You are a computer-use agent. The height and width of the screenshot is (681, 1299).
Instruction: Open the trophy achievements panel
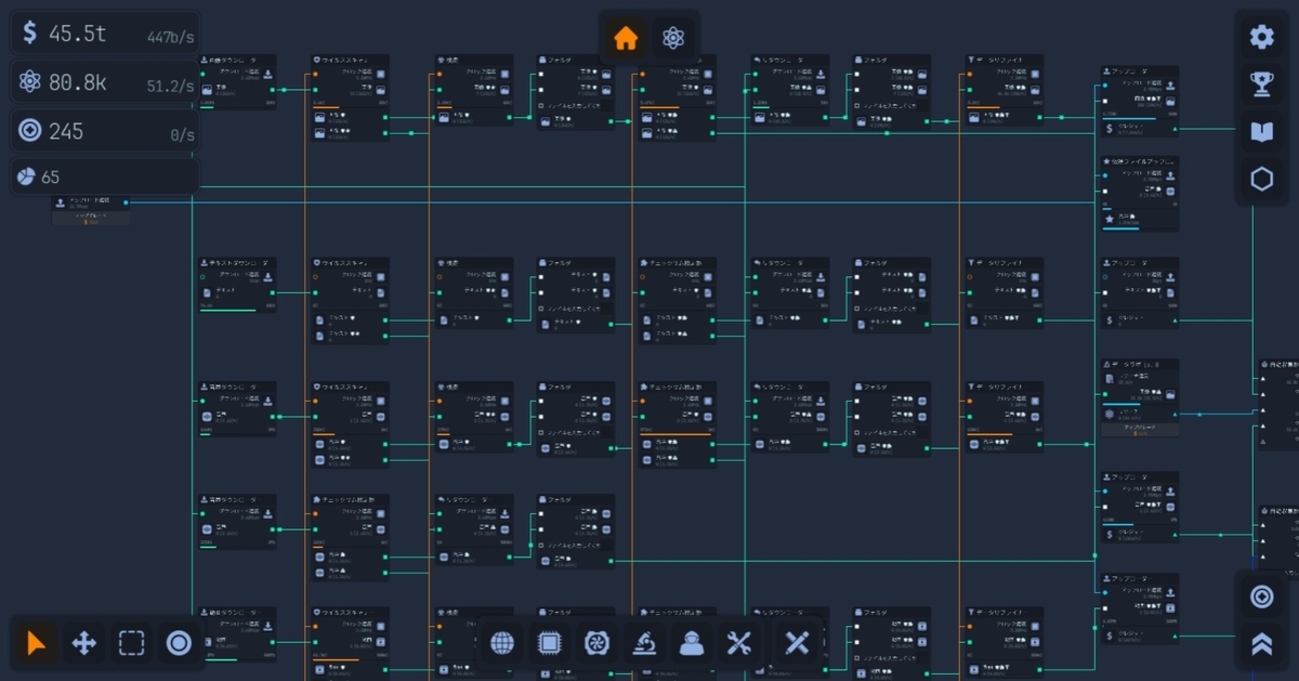point(1262,84)
